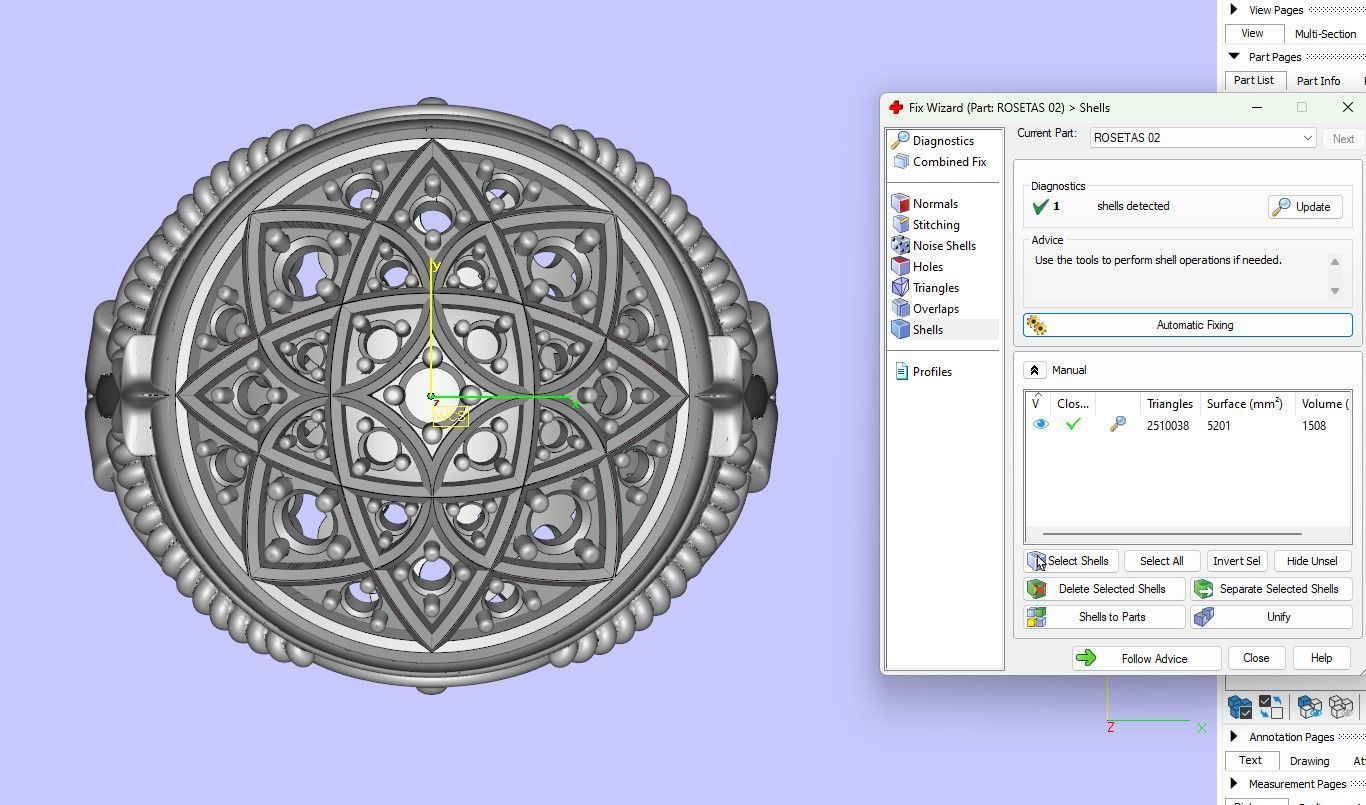Screen dimensions: 1366x805
Task: Click the green closed-shell checkmark in list
Action: pyautogui.click(x=1073, y=425)
